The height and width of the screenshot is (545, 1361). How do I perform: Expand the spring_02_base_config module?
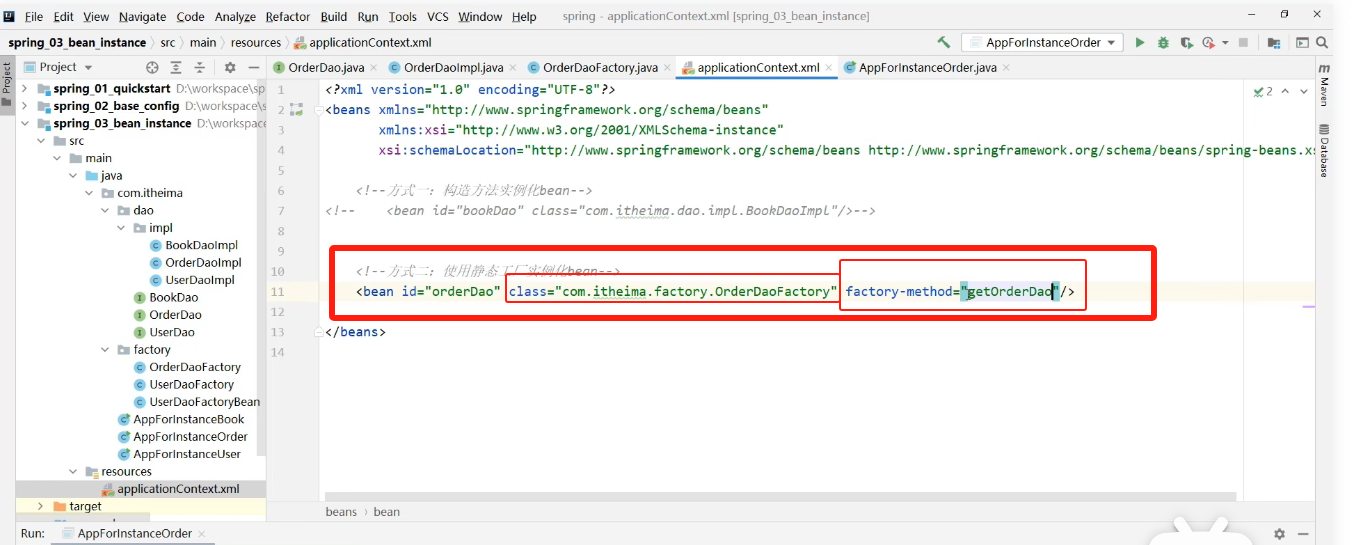coord(27,106)
